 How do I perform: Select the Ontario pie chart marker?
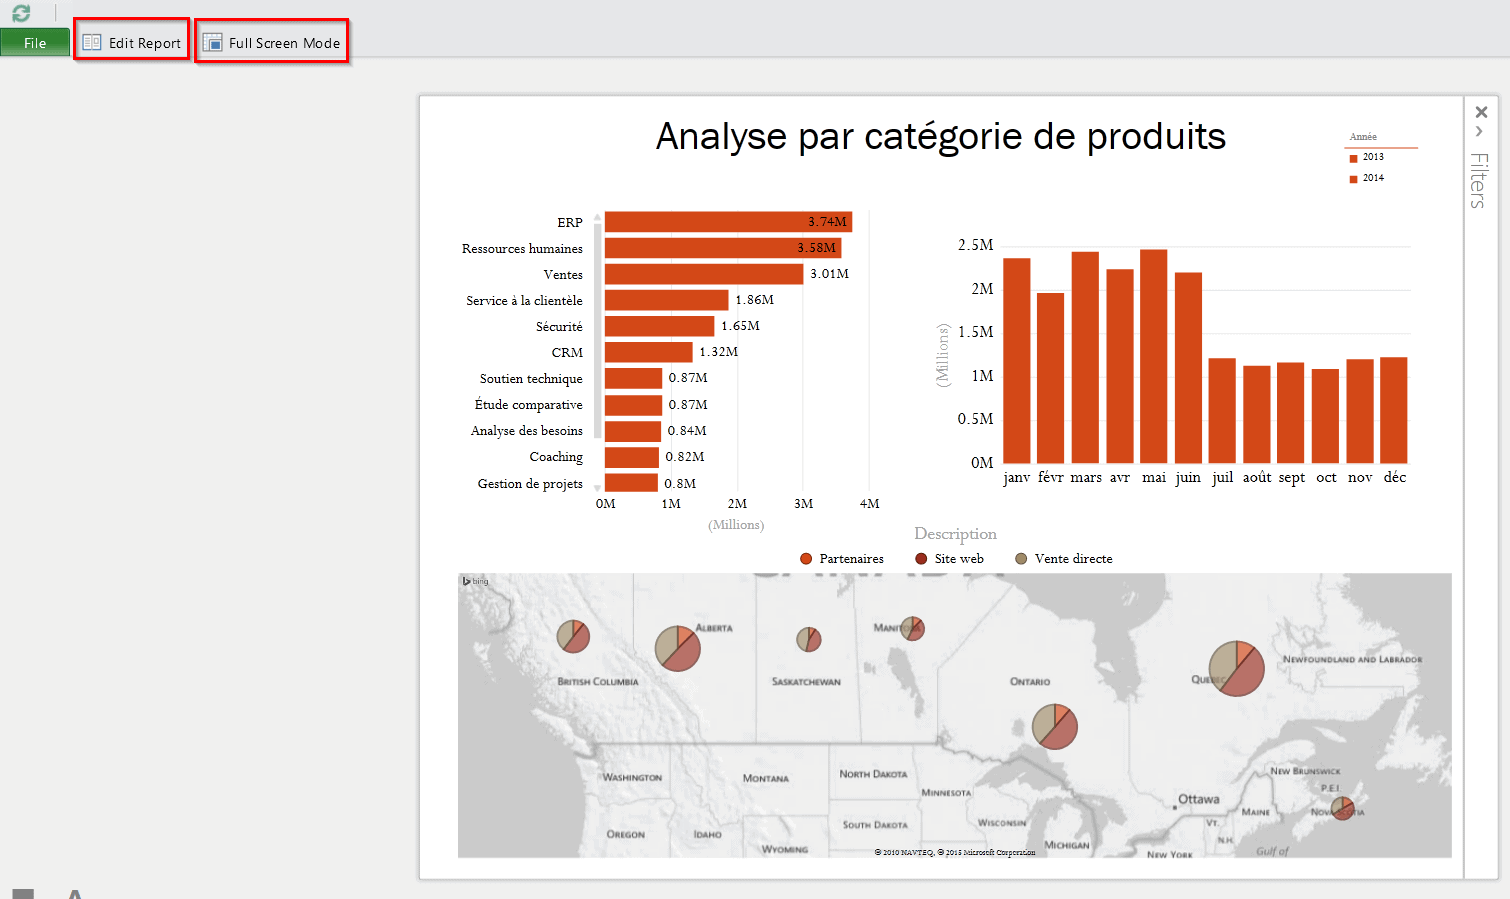coord(1054,727)
